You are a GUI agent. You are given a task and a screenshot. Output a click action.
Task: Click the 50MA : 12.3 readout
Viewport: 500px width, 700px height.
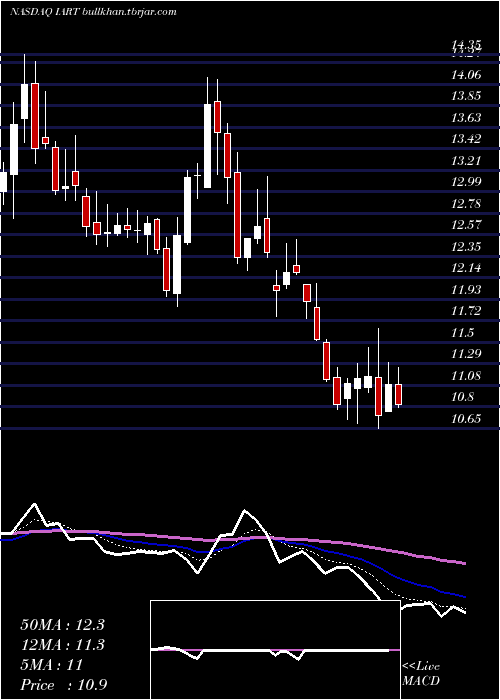pos(62,625)
